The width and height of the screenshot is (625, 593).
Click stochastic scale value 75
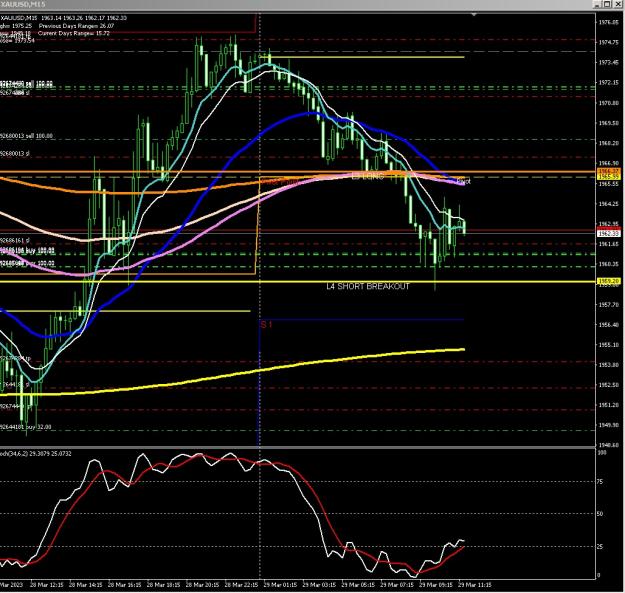click(x=600, y=482)
